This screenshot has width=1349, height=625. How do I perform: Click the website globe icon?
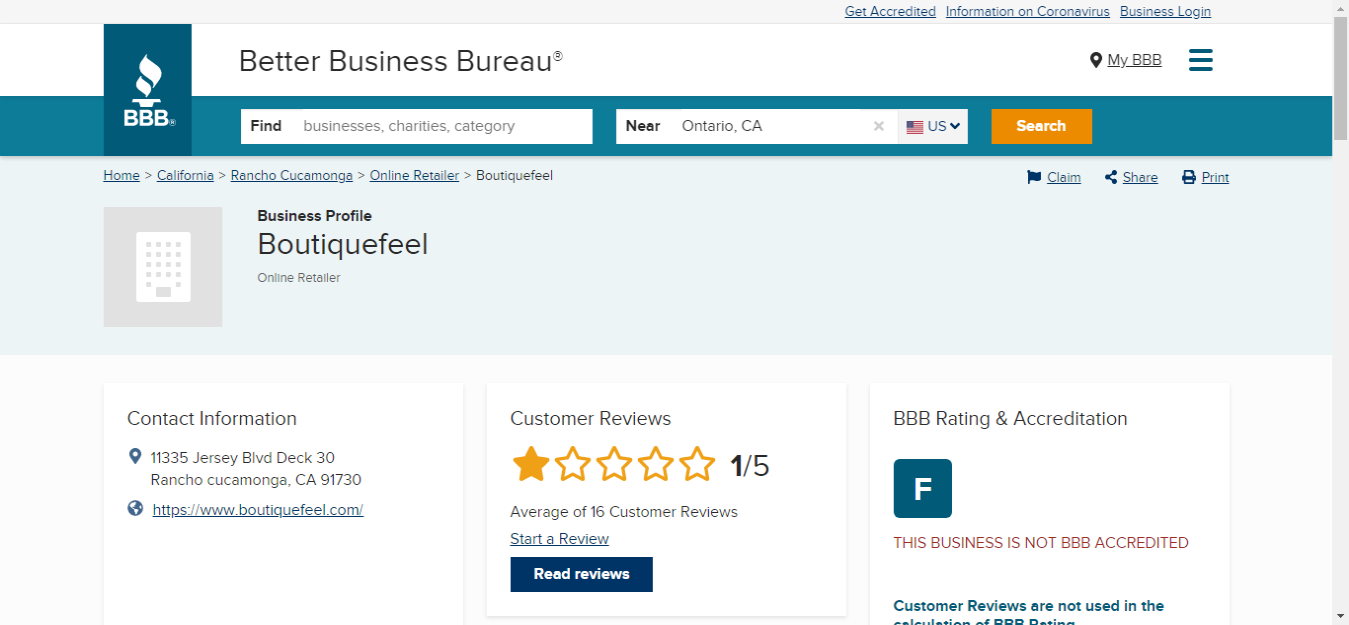click(x=136, y=509)
